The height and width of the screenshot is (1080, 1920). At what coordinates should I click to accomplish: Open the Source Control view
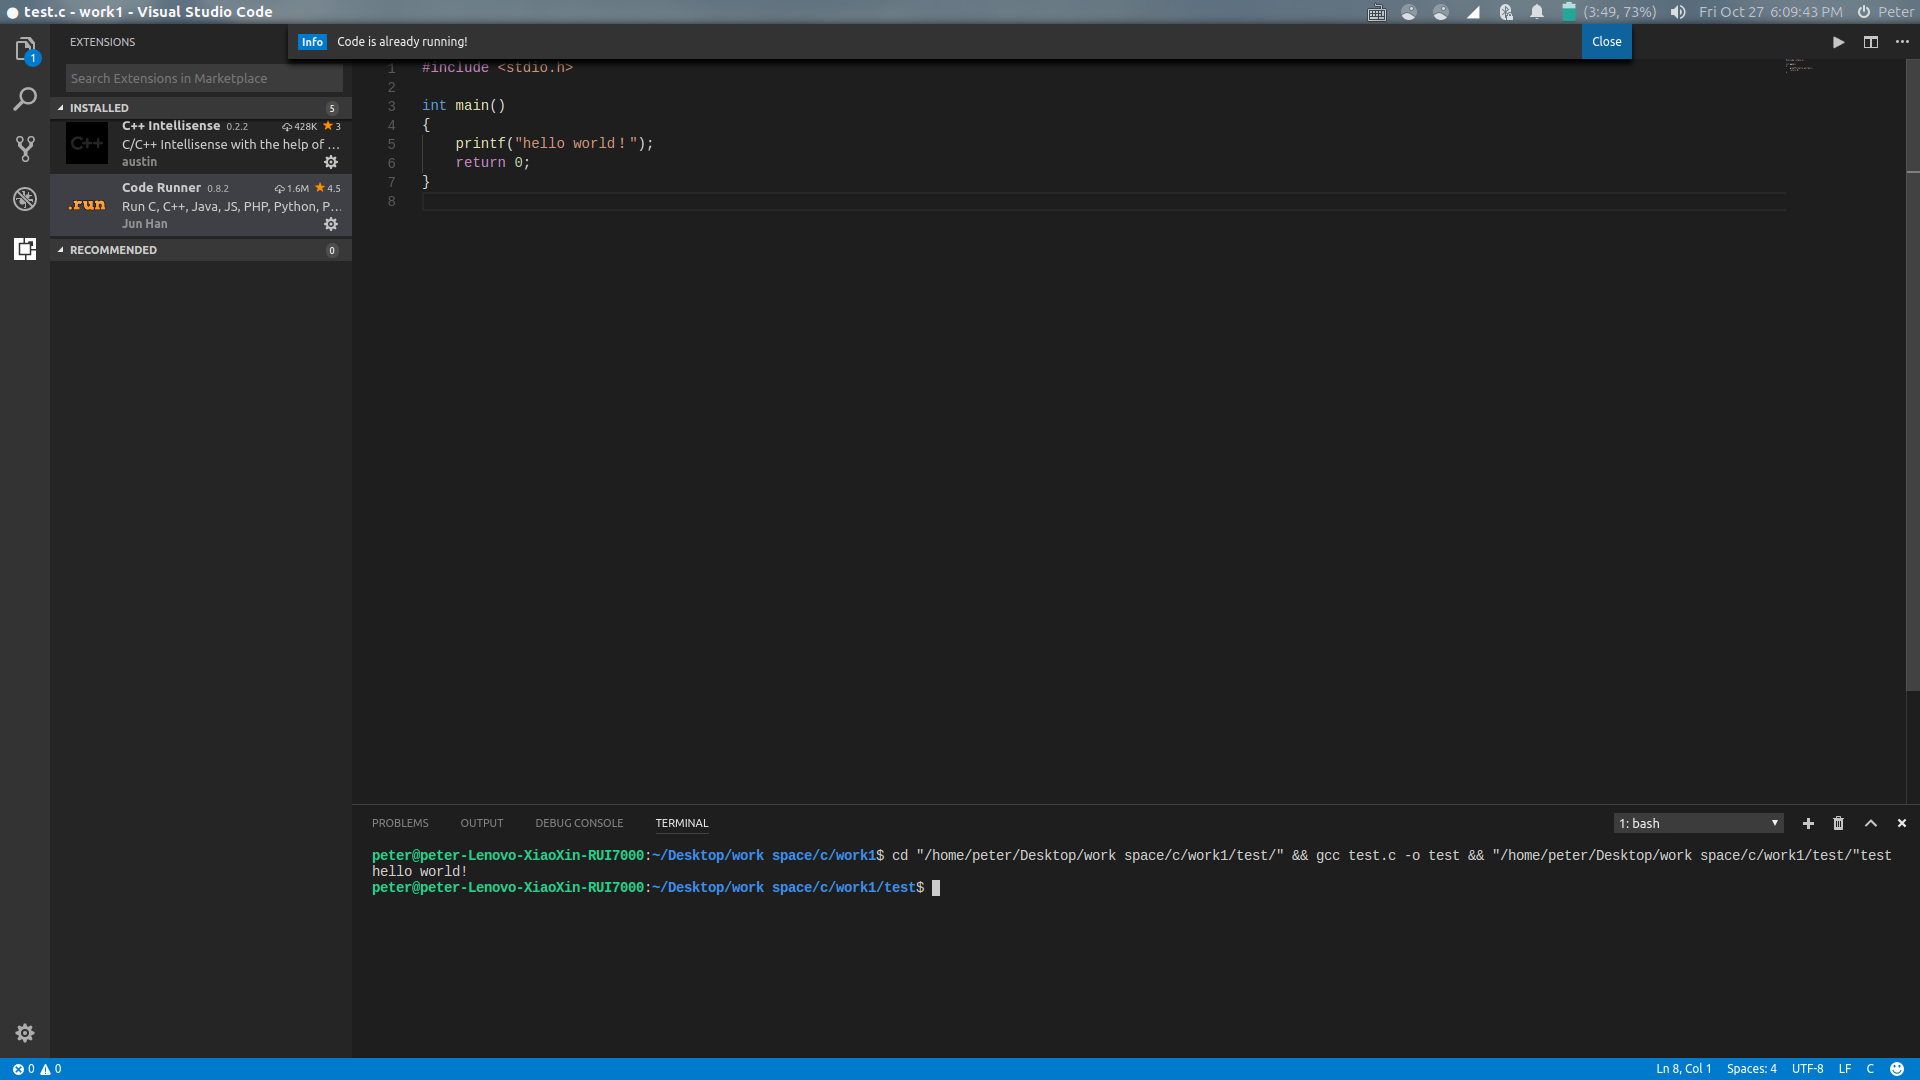(25, 149)
